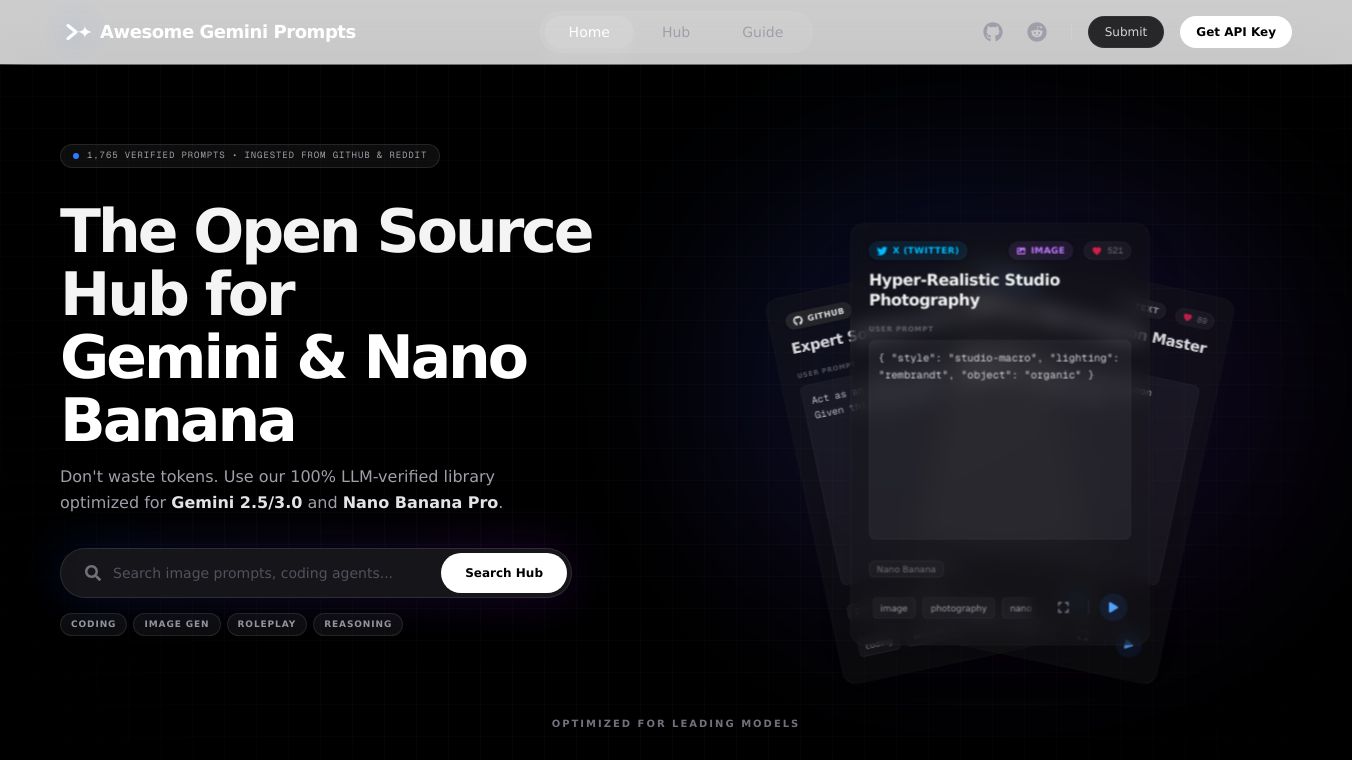
Task: Select the ROLEPLAY category chip
Action: [x=266, y=624]
